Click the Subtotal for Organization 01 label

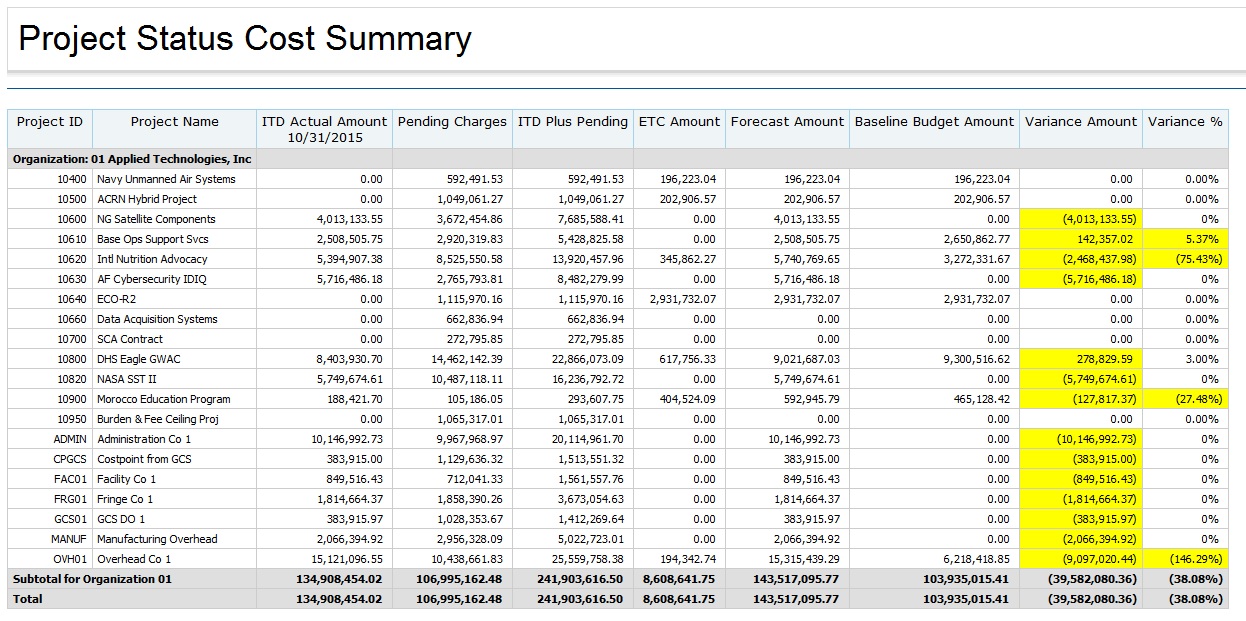(92, 579)
